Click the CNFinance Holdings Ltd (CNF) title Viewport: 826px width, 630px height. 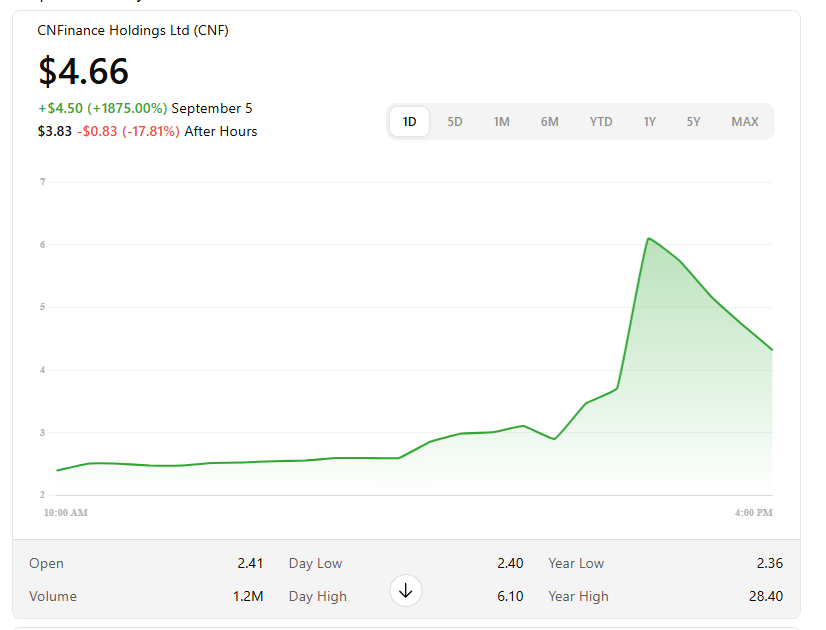[133, 31]
